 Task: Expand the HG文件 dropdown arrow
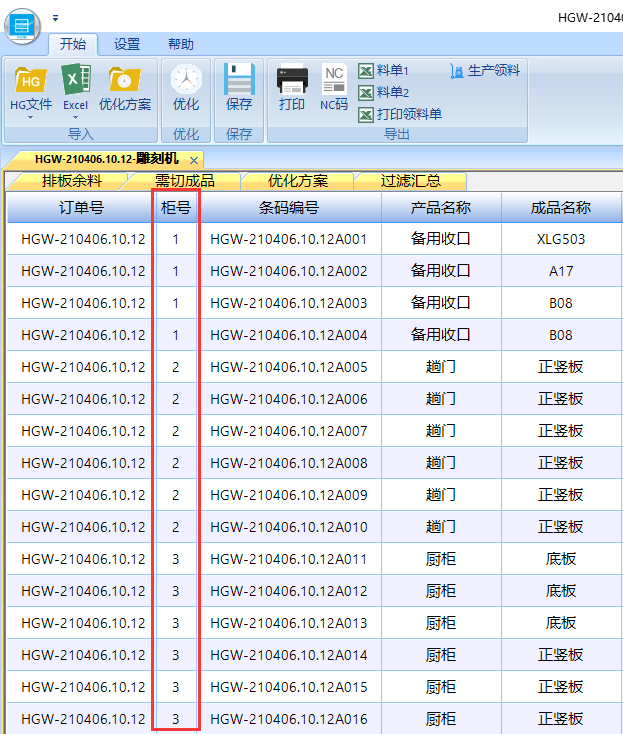click(30, 117)
